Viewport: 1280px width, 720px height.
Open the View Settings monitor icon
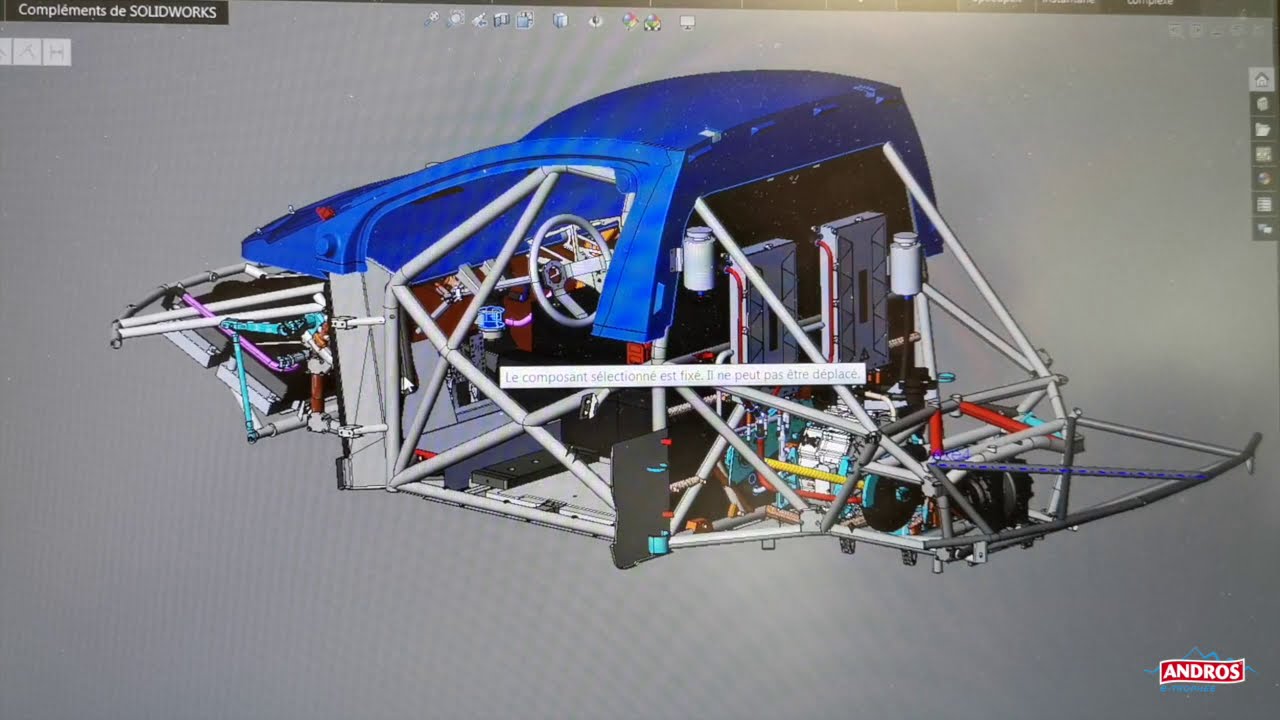pos(687,22)
